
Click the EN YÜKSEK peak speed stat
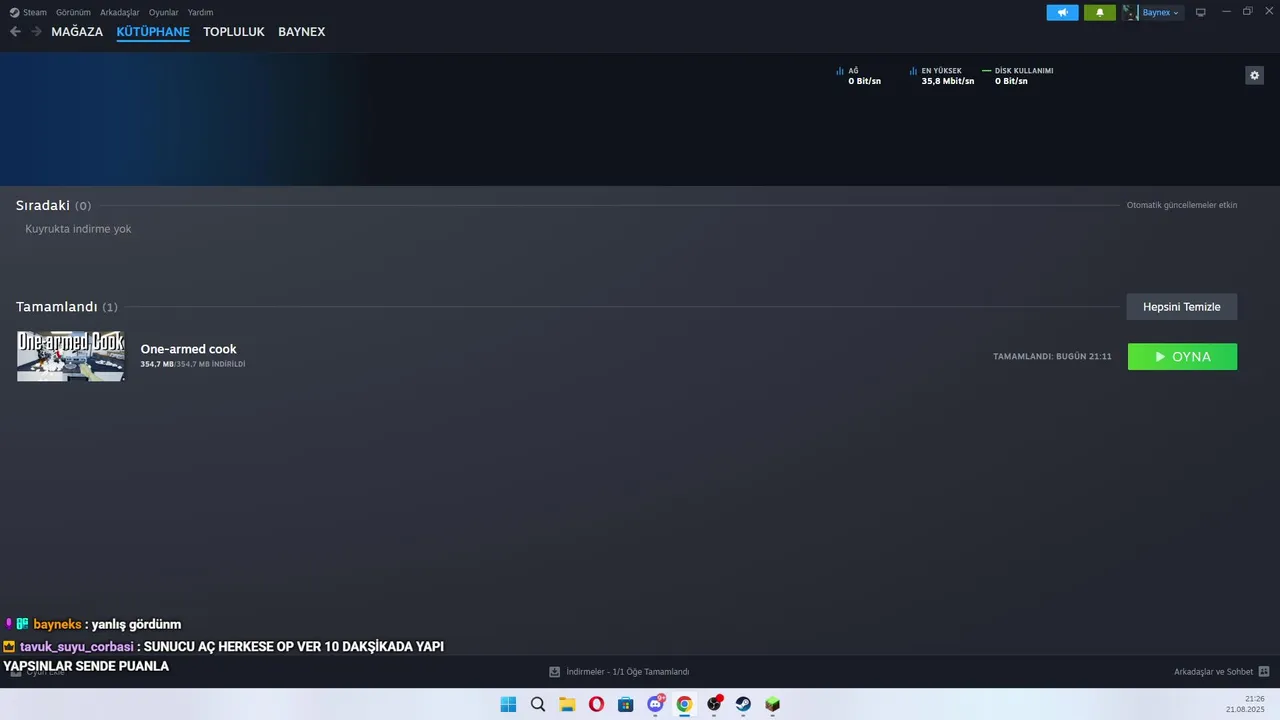pyautogui.click(x=942, y=76)
